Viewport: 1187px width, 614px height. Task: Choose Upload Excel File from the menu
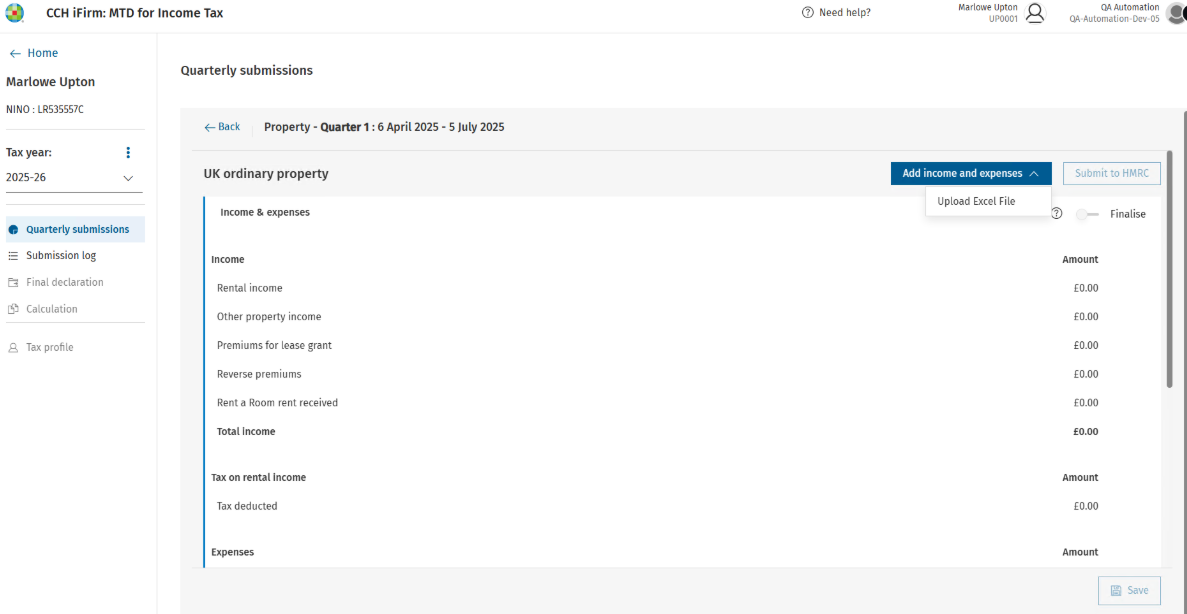pos(987,201)
